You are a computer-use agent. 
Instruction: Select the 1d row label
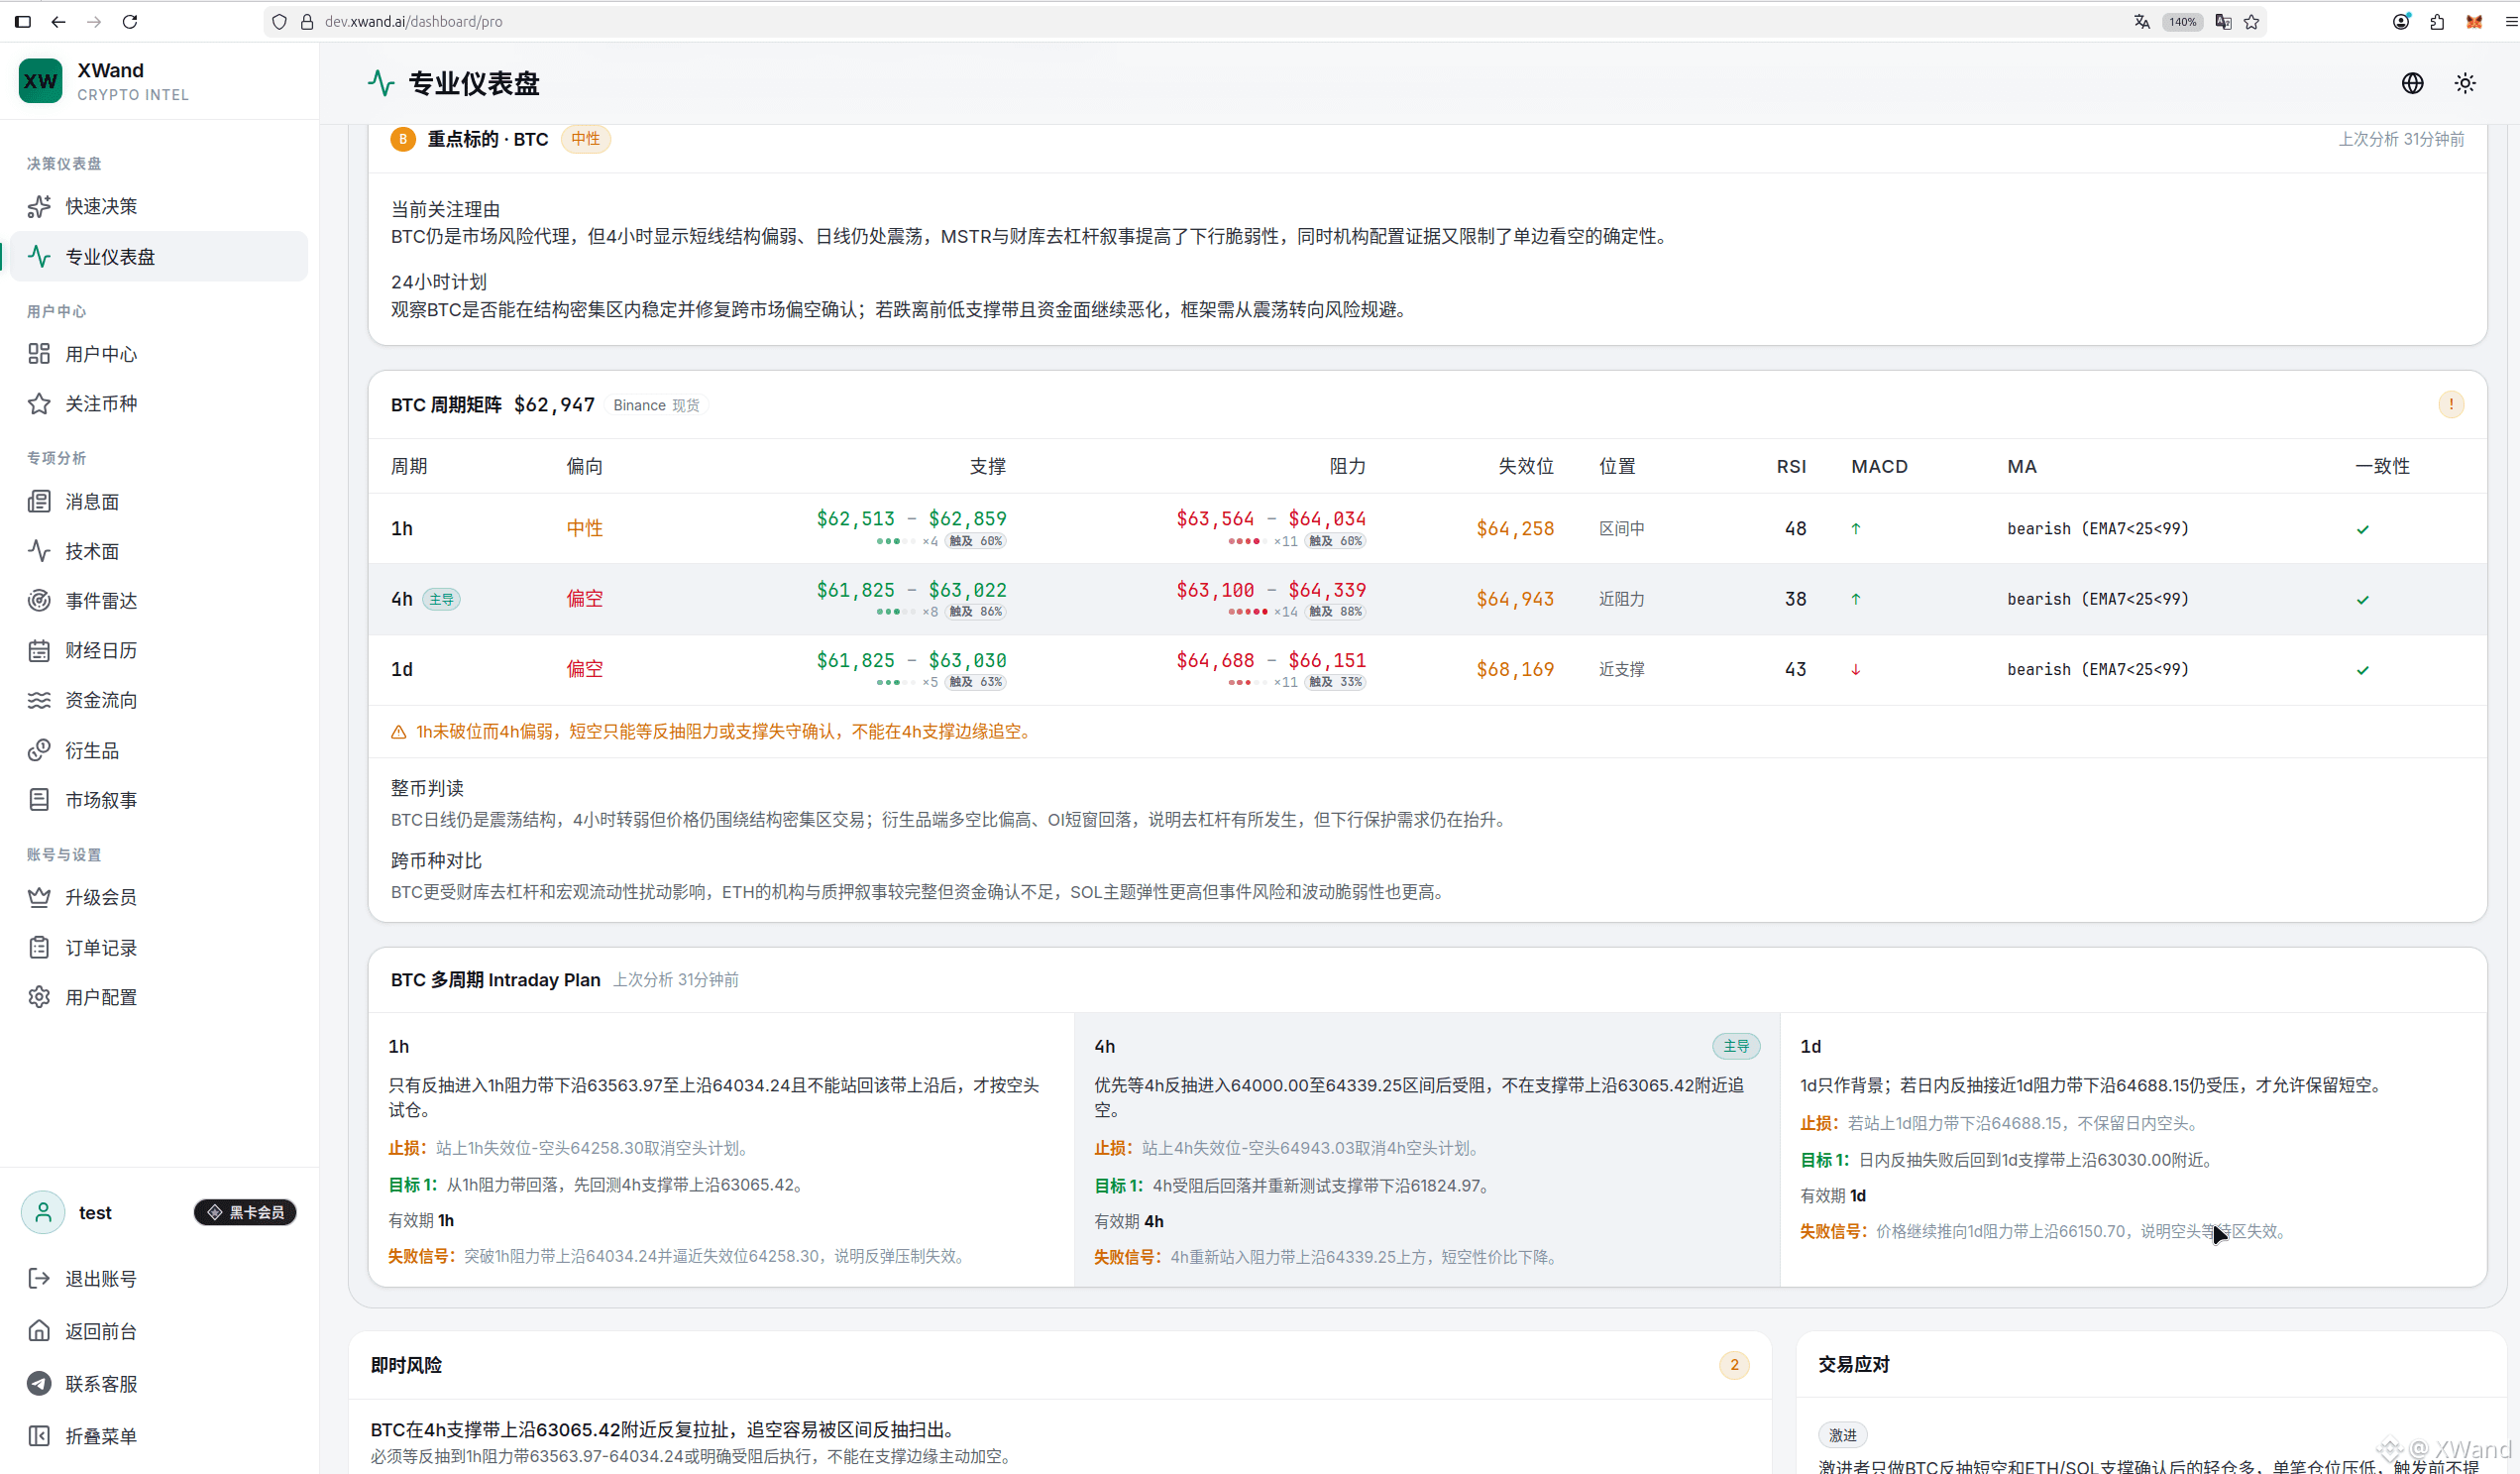coord(402,669)
